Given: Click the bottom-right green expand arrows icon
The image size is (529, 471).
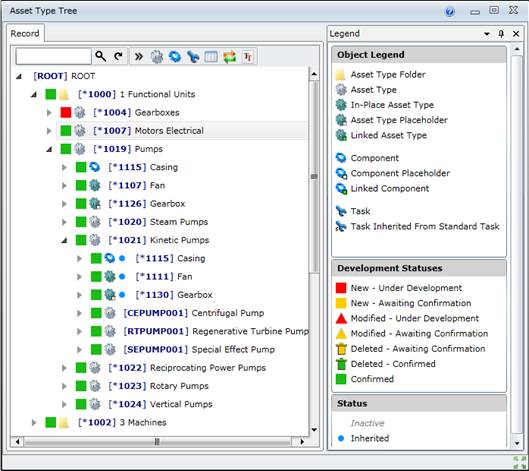Looking at the screenshot, I should tap(520, 463).
